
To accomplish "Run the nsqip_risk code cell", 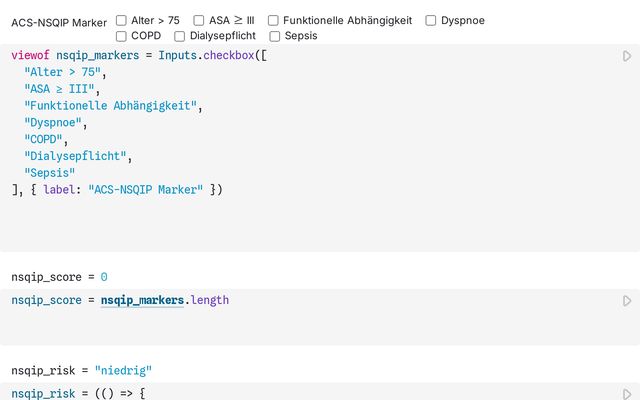I will [x=627, y=394].
